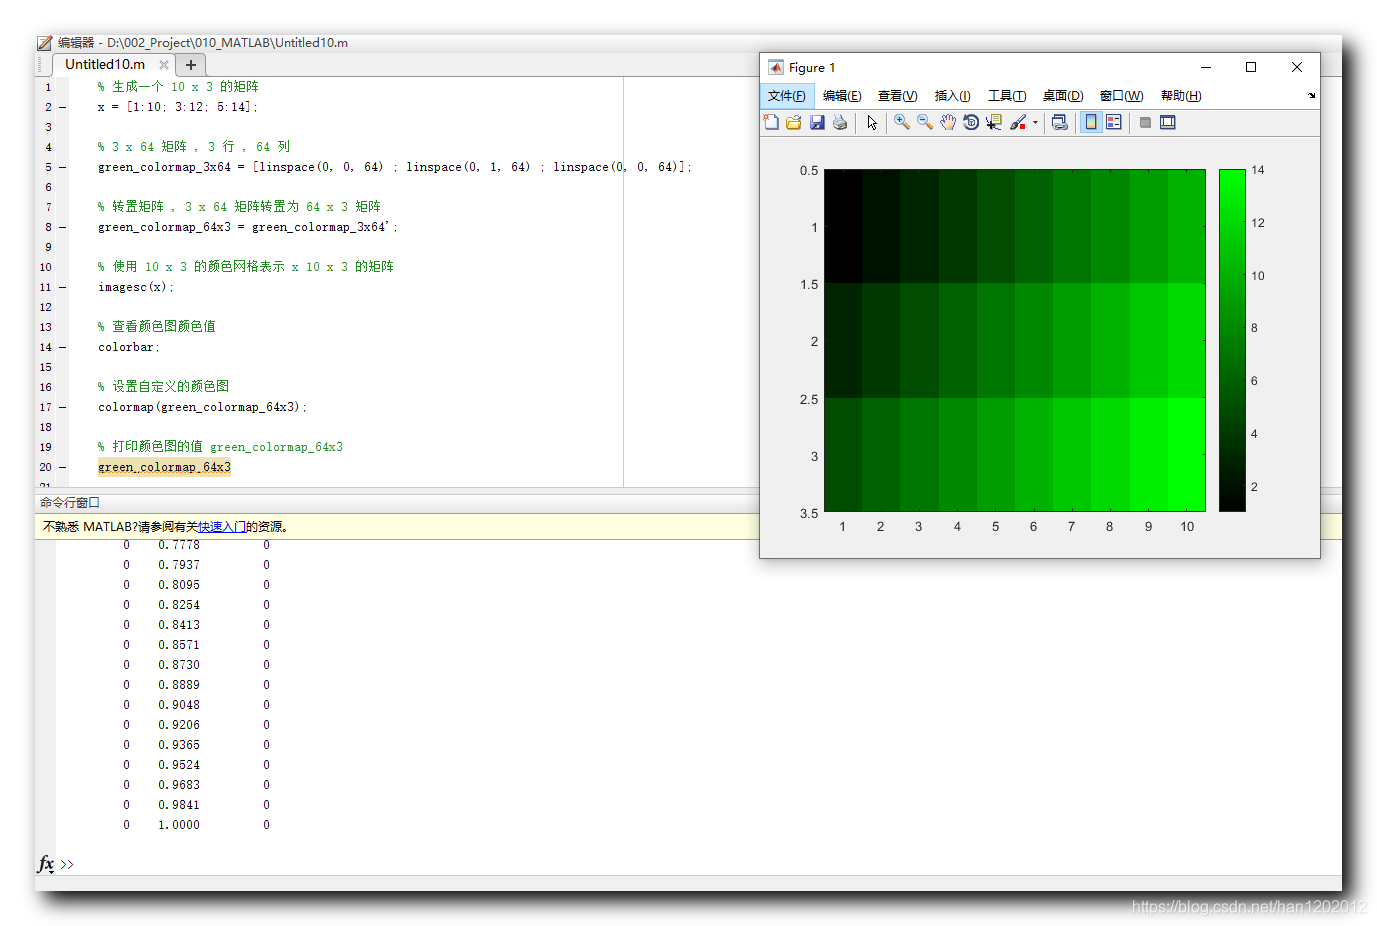Click the code 'colormap(green_colormap_64x3);'
The image size is (1377, 926).
pyautogui.click(x=202, y=407)
